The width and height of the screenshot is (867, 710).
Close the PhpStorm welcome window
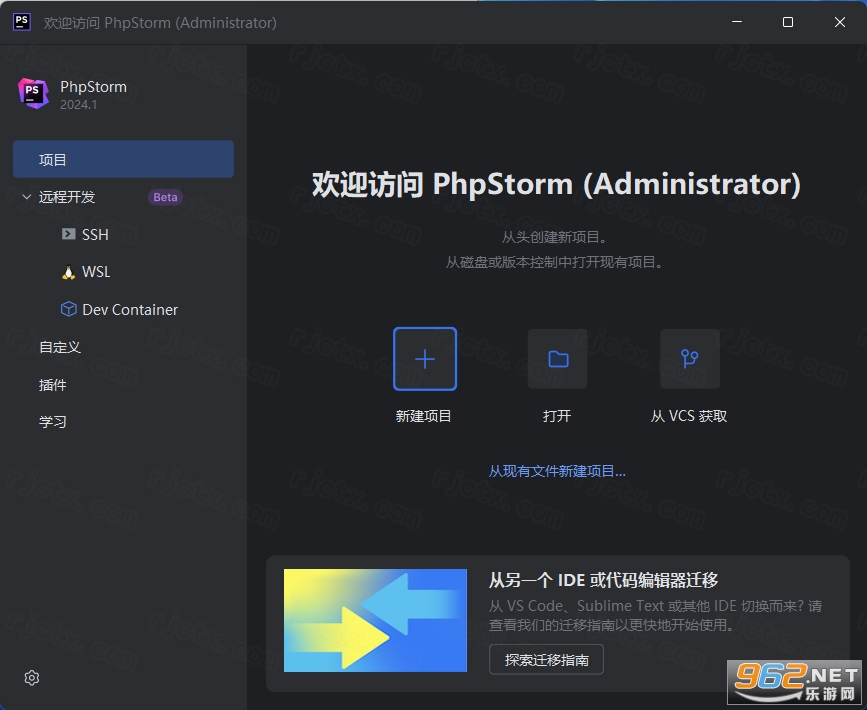(840, 22)
